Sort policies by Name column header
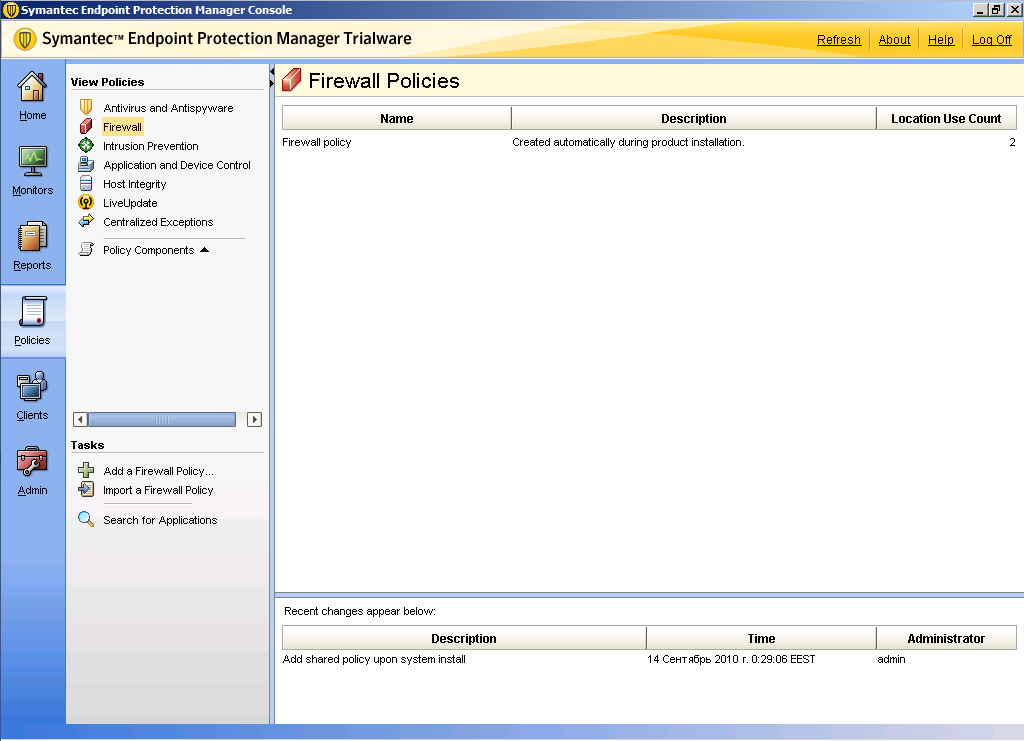The image size is (1024, 741). pyautogui.click(x=396, y=118)
